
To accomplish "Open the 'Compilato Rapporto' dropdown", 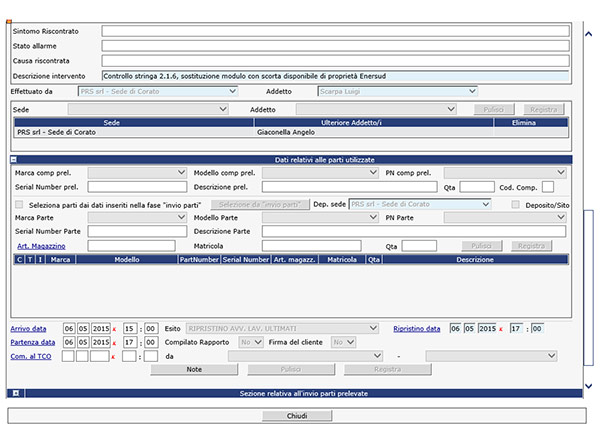I will click(251, 342).
